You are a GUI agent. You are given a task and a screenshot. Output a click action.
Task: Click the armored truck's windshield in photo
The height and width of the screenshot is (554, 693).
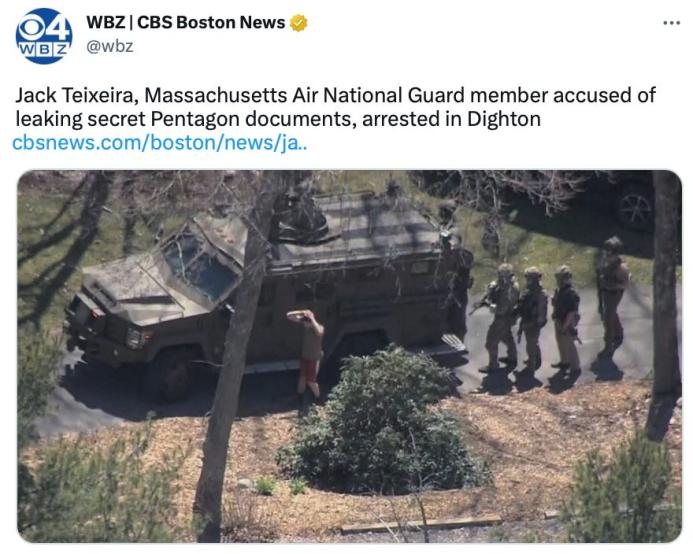click(201, 267)
